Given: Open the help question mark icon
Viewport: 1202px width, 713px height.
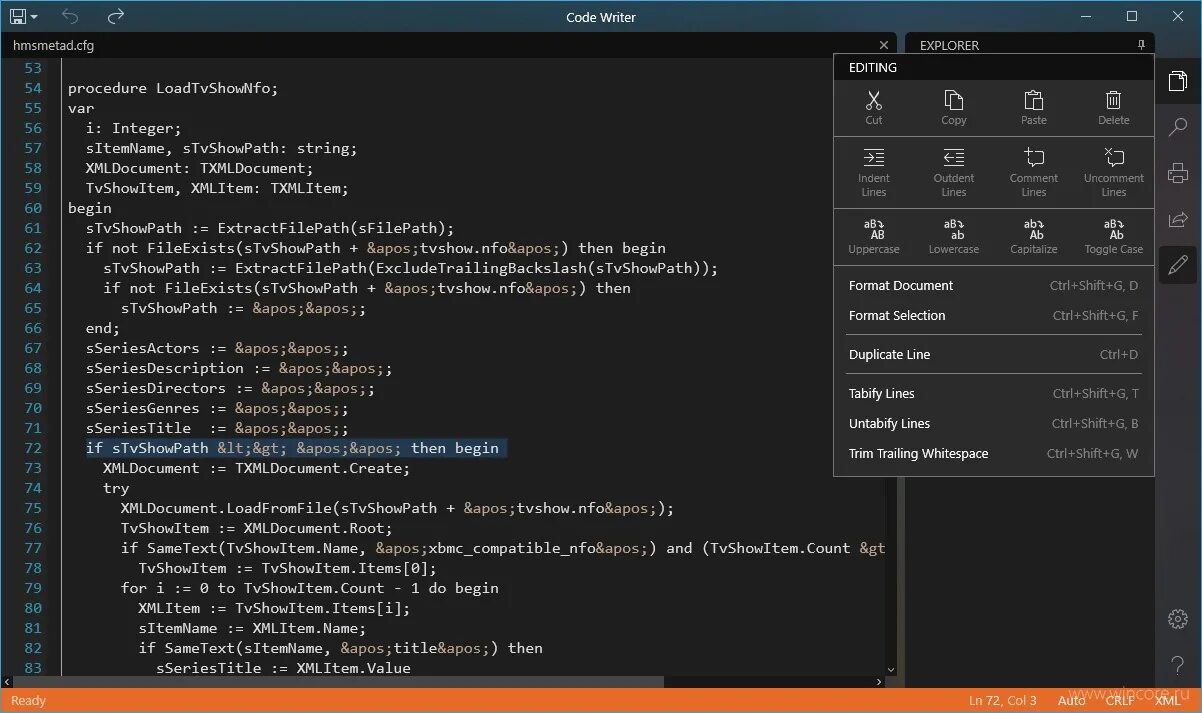Looking at the screenshot, I should pyautogui.click(x=1178, y=664).
